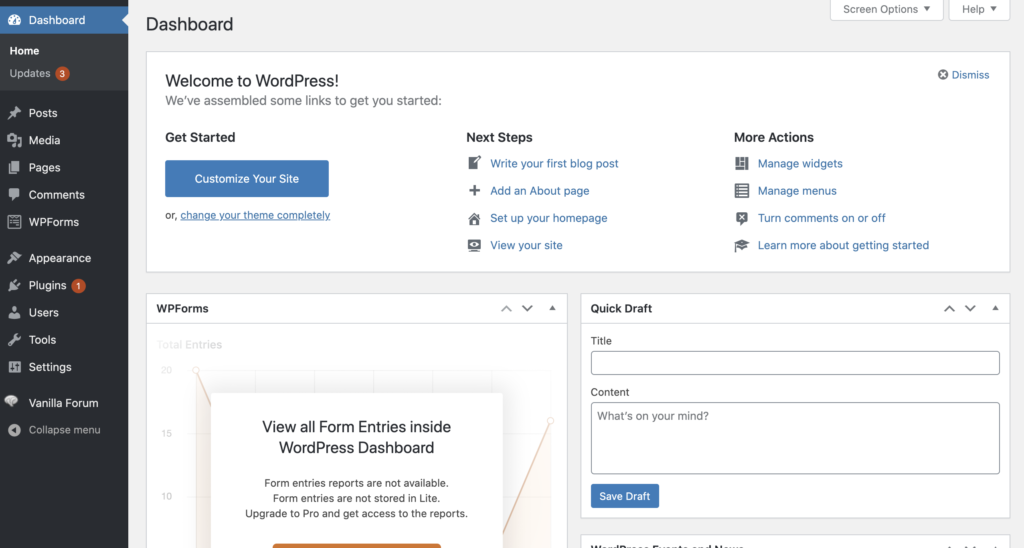Viewport: 1024px width, 548px height.
Task: Open Learn more about getting started link
Action: tap(843, 246)
